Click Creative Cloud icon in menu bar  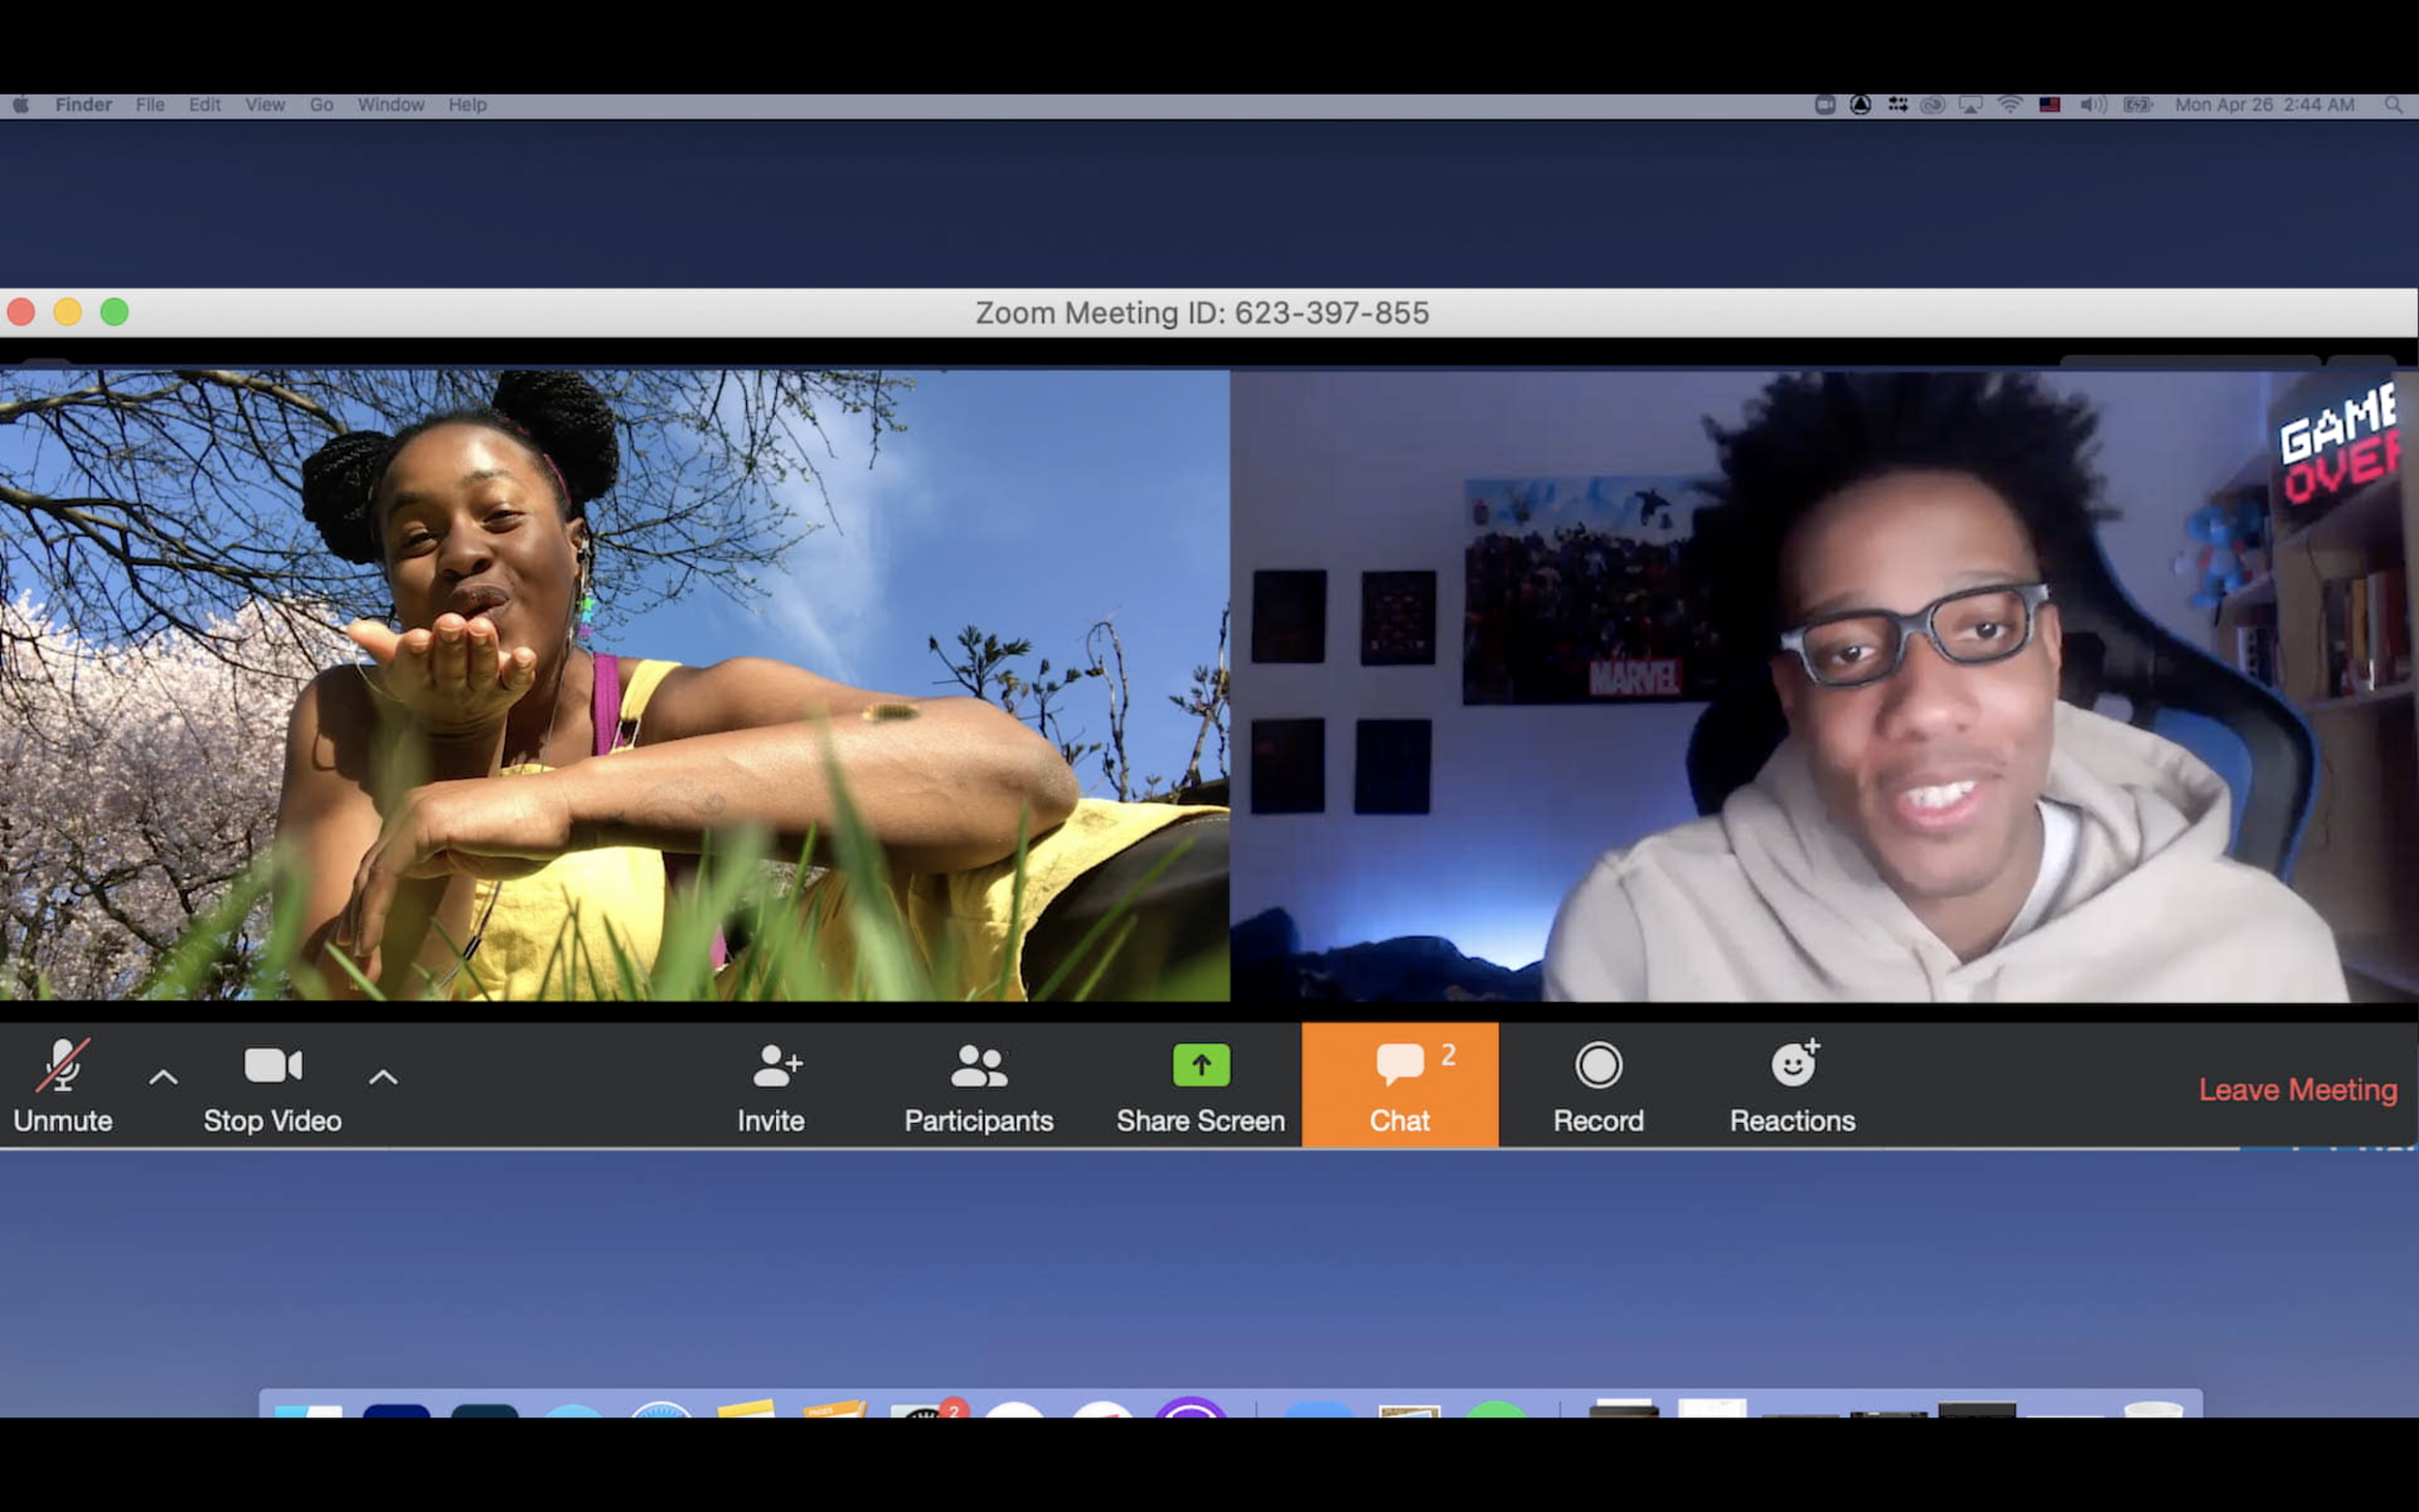click(x=1932, y=105)
